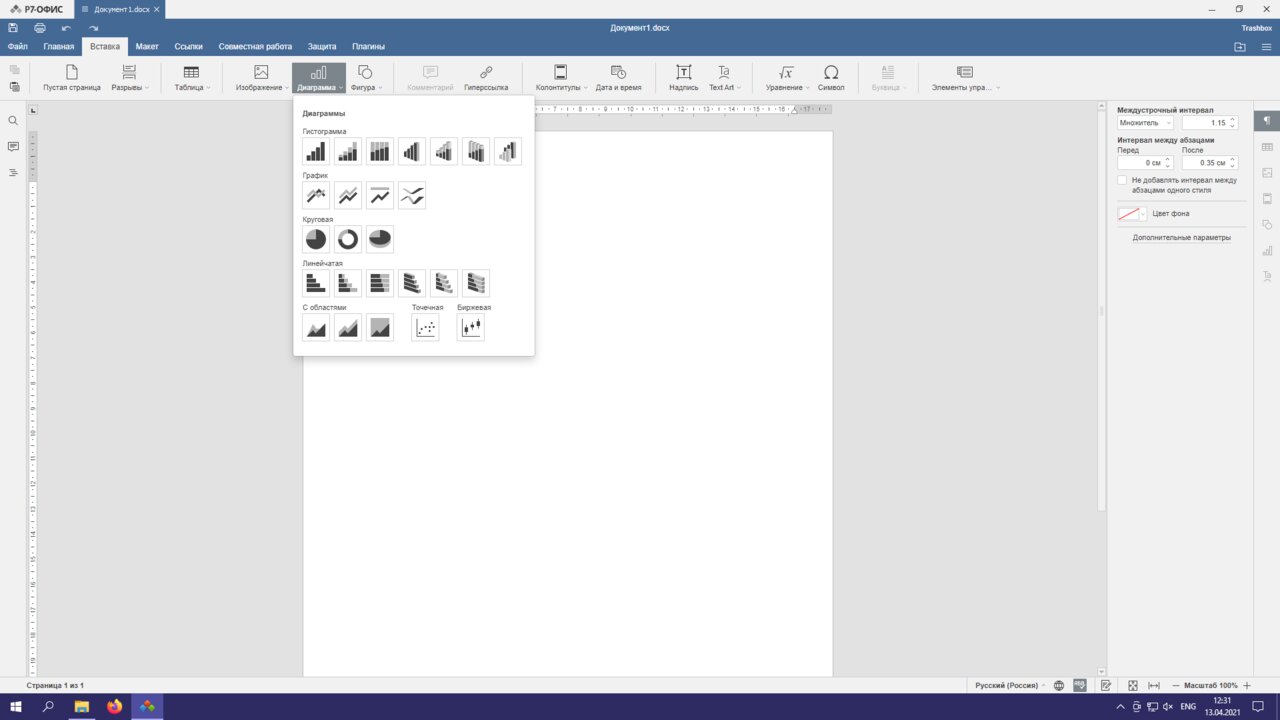Viewport: 1280px width, 720px height.
Task: Insert a stock (Биржевая) chart
Action: [x=471, y=328]
